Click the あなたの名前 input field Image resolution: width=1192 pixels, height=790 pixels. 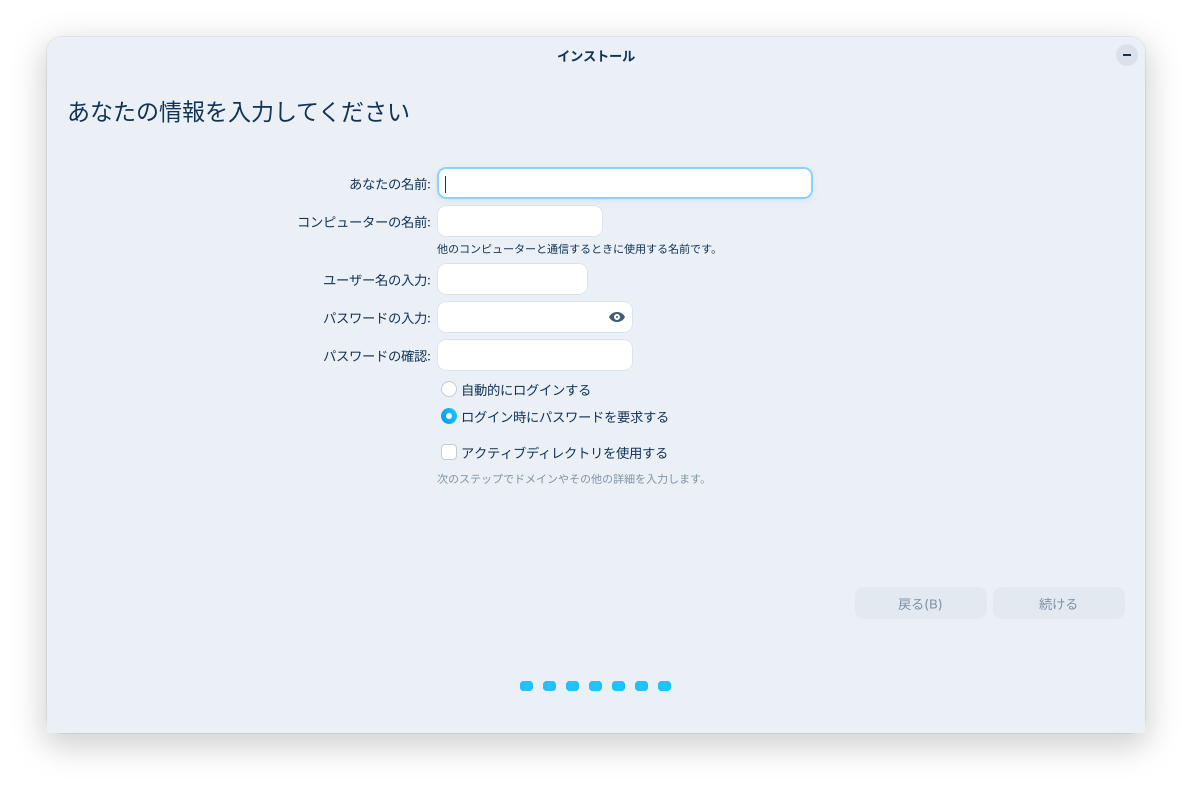pyautogui.click(x=624, y=183)
